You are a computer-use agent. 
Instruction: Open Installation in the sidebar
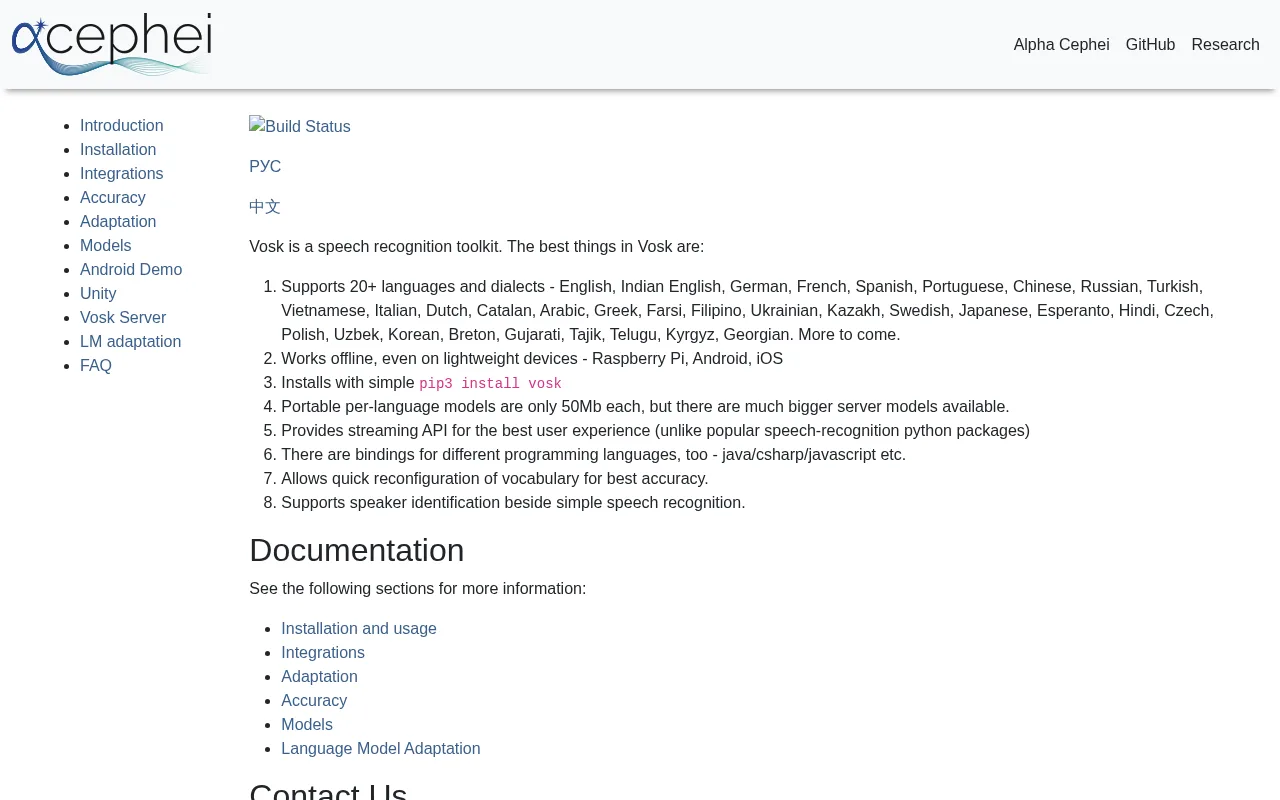point(118,150)
